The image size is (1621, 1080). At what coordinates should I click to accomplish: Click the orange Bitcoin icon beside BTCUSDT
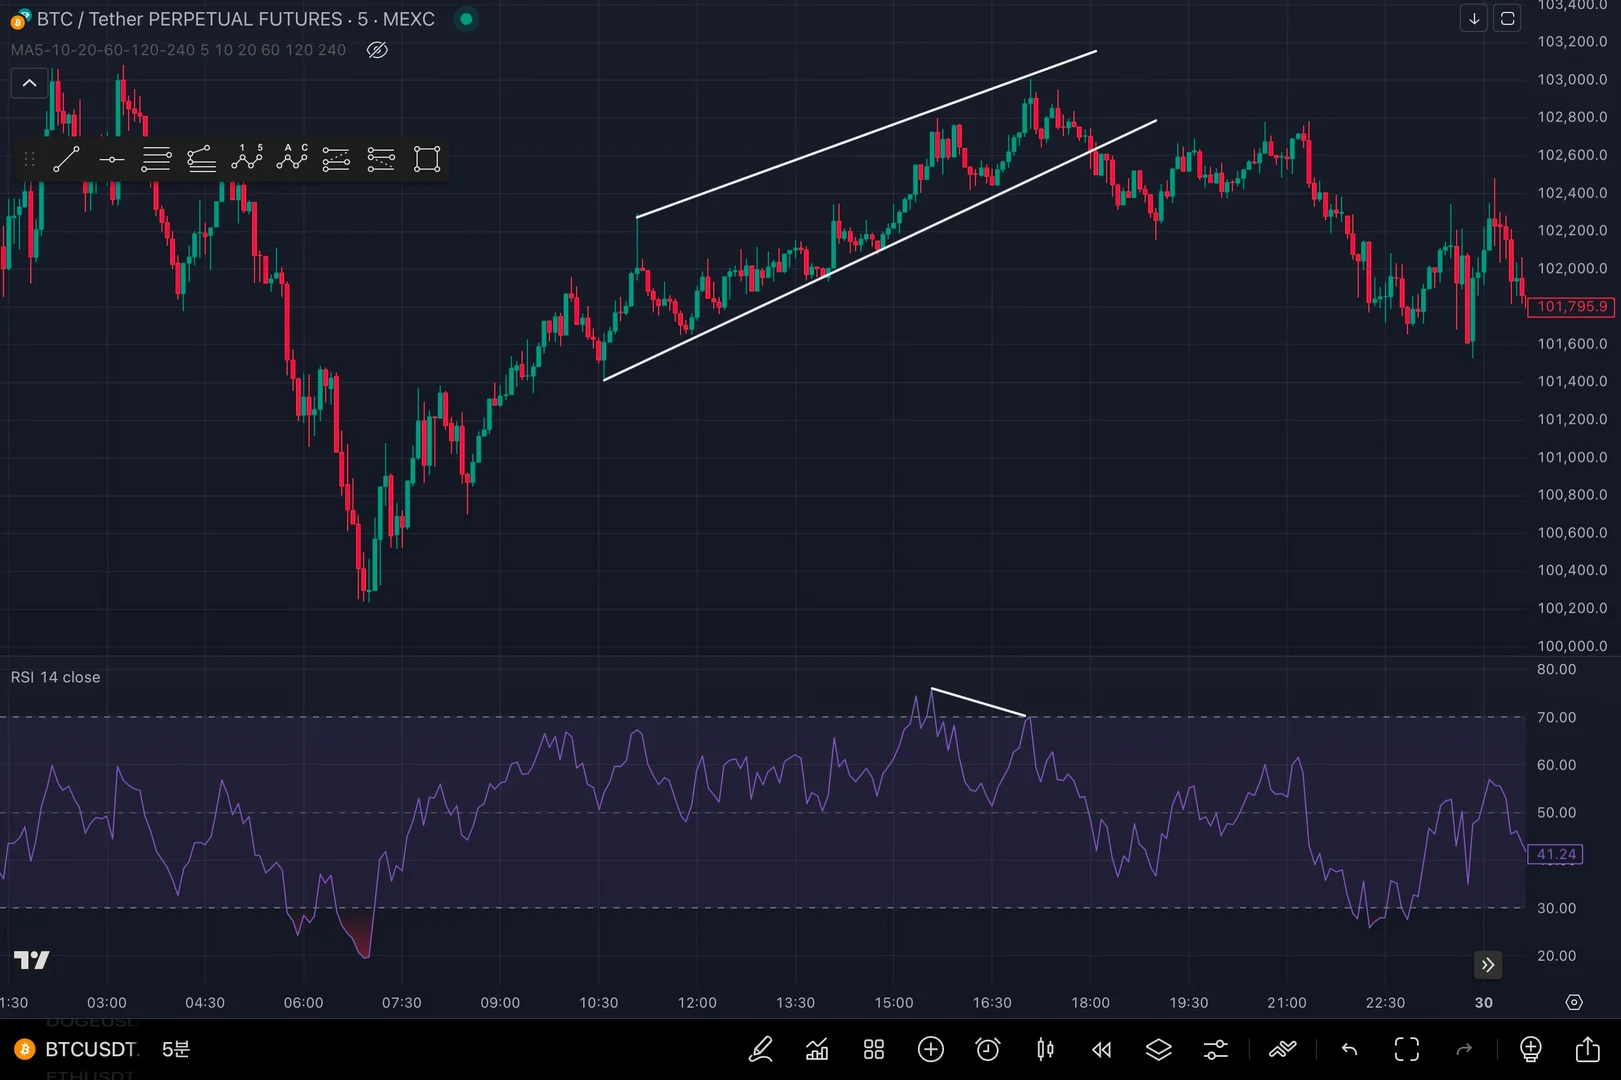click(x=24, y=1049)
